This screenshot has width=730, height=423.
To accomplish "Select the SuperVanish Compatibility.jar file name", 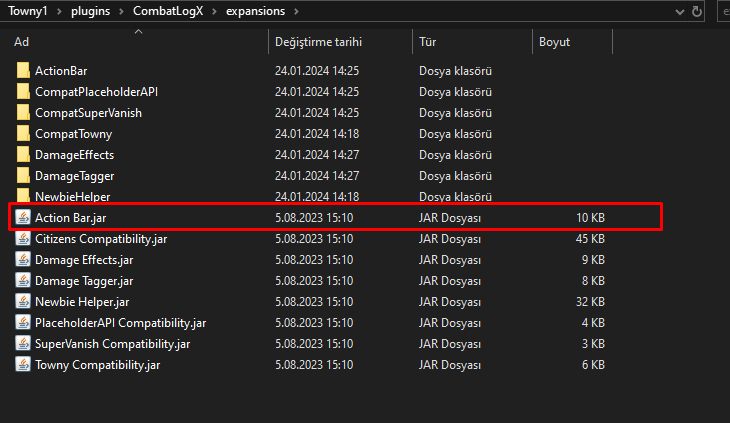I will point(113,343).
